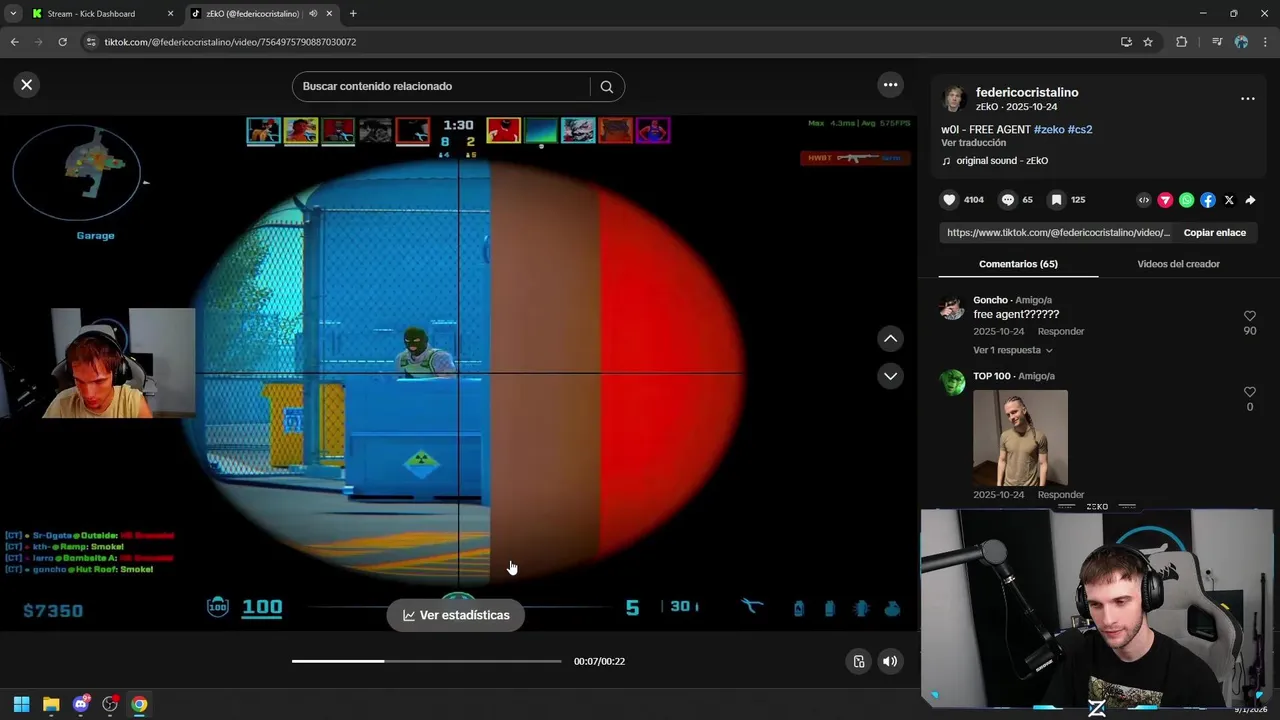This screenshot has width=1280, height=720.
Task: Install app icon in address bar
Action: pyautogui.click(x=1126, y=42)
